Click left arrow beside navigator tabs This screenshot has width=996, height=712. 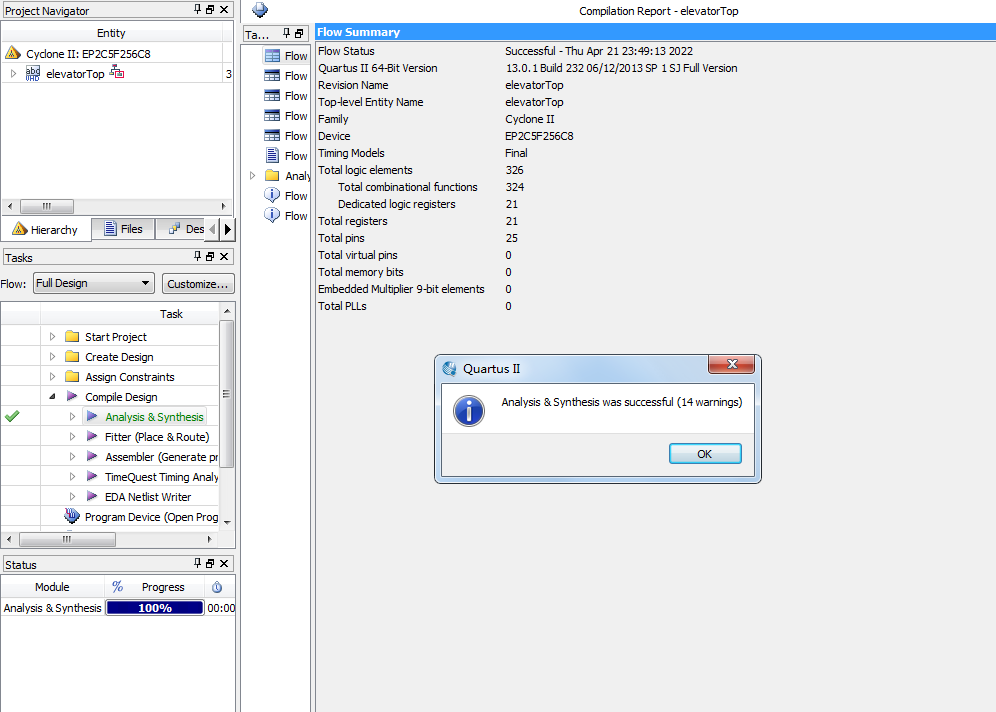coord(213,229)
